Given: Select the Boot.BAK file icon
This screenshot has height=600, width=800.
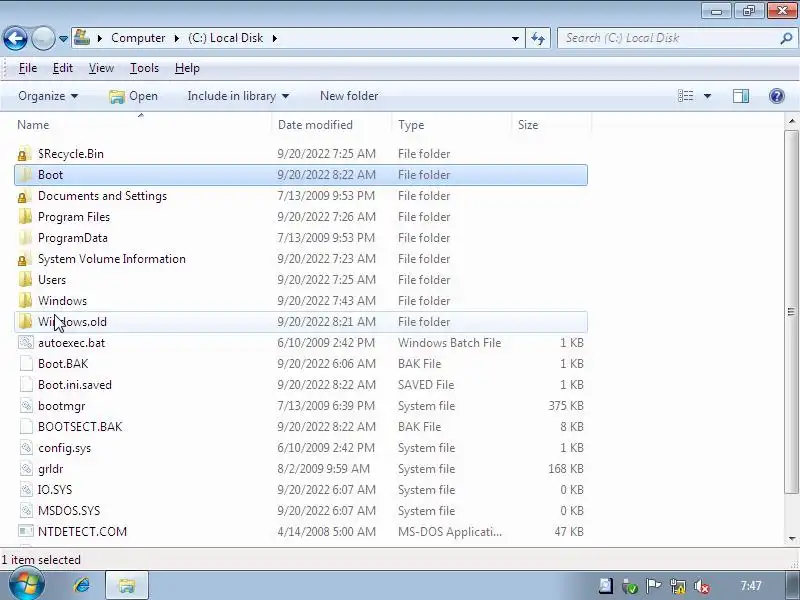Looking at the screenshot, I should [x=26, y=363].
